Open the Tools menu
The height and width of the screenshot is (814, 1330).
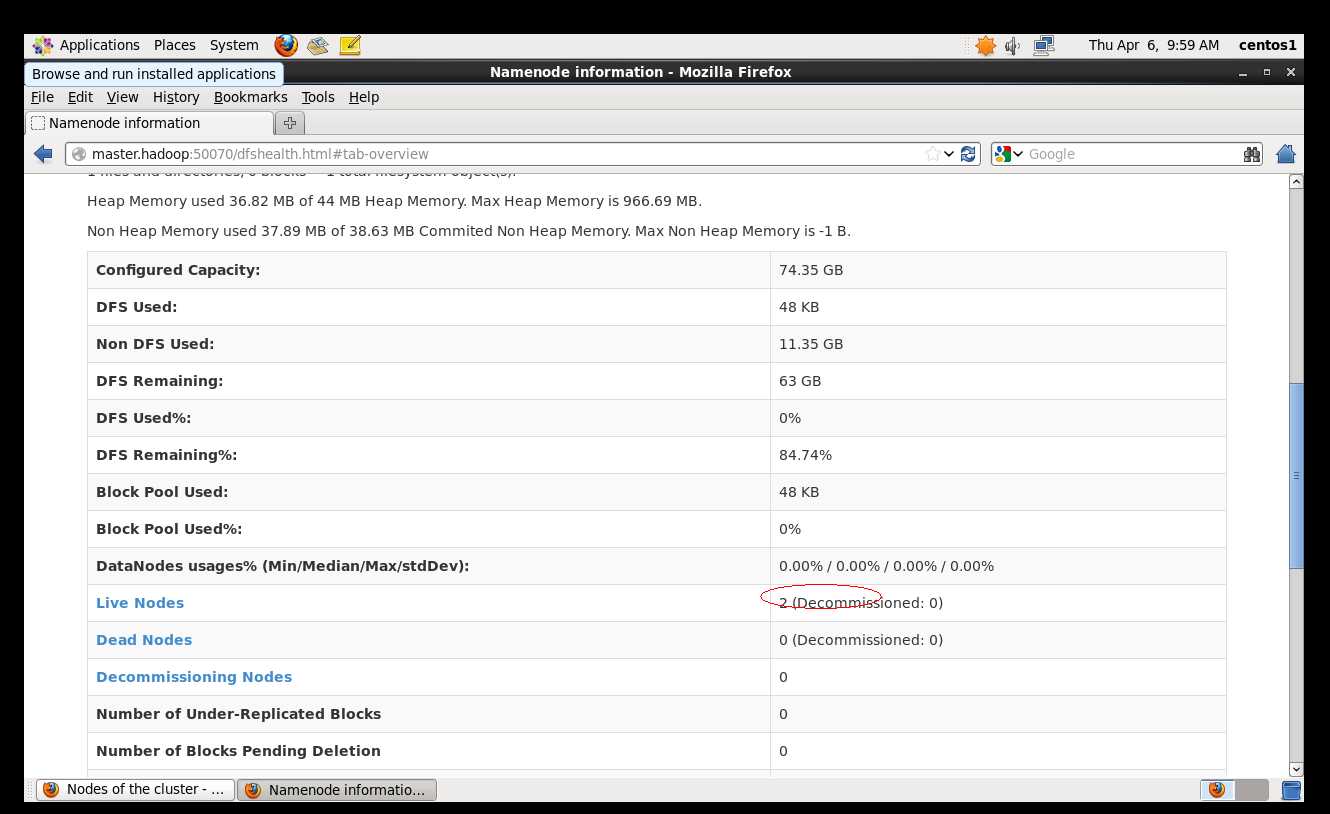[318, 97]
